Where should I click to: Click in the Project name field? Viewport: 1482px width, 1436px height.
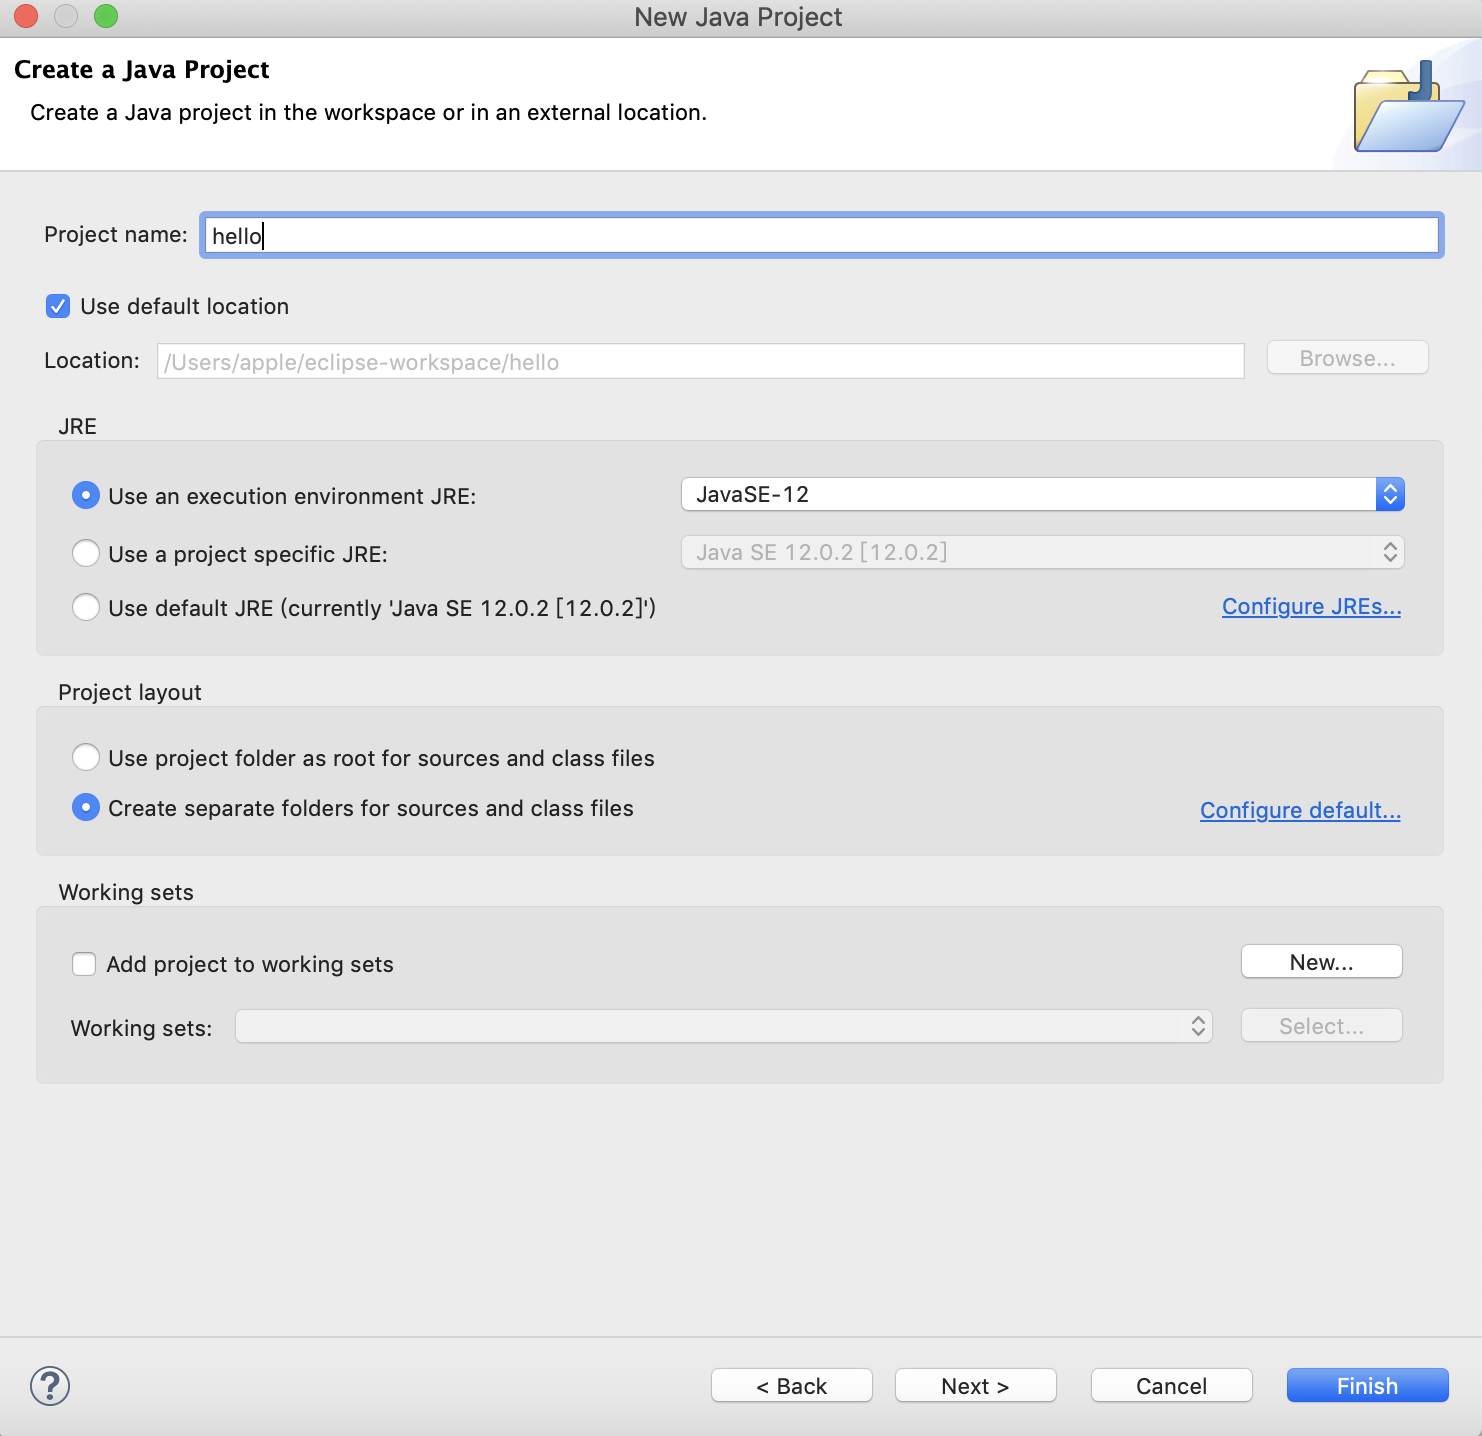coord(820,236)
